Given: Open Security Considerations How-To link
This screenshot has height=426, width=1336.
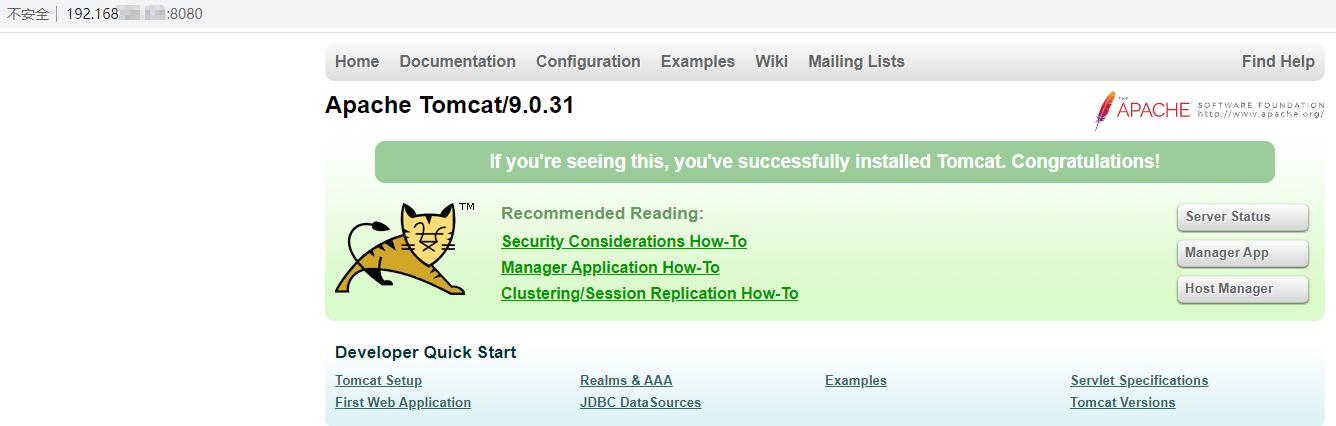Looking at the screenshot, I should 624,241.
